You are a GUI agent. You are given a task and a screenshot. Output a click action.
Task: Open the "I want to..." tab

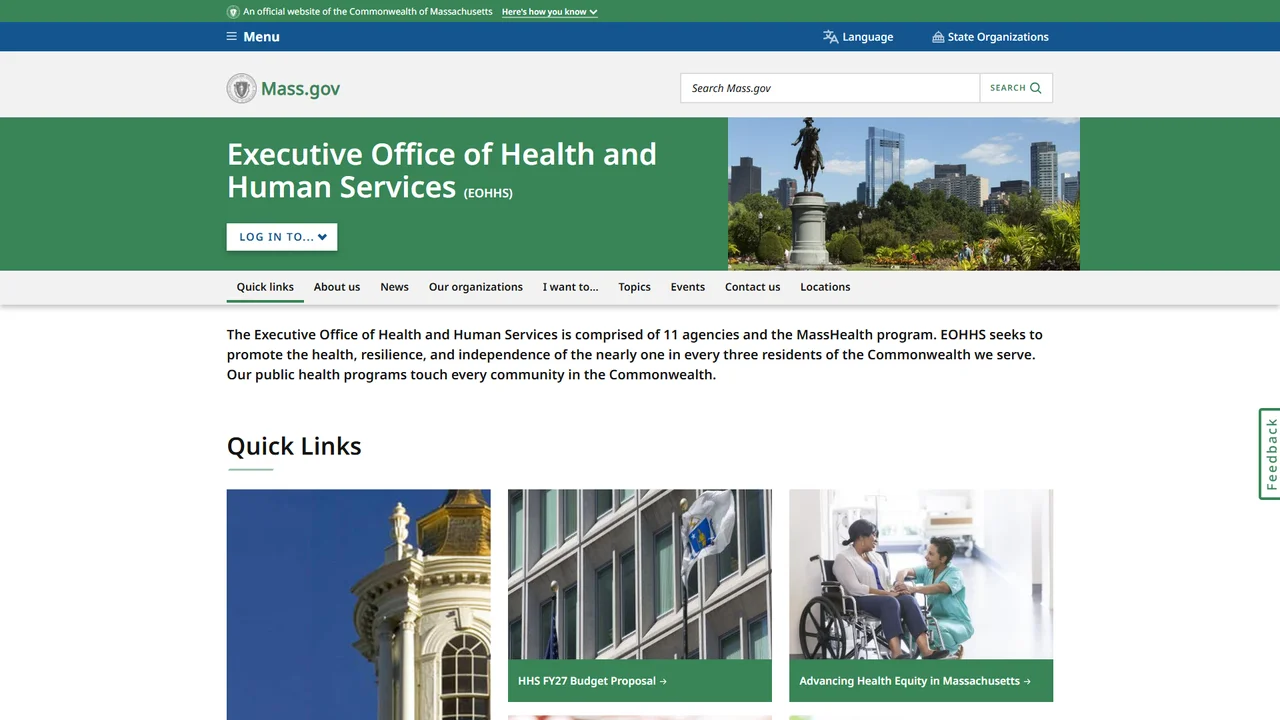tap(571, 287)
